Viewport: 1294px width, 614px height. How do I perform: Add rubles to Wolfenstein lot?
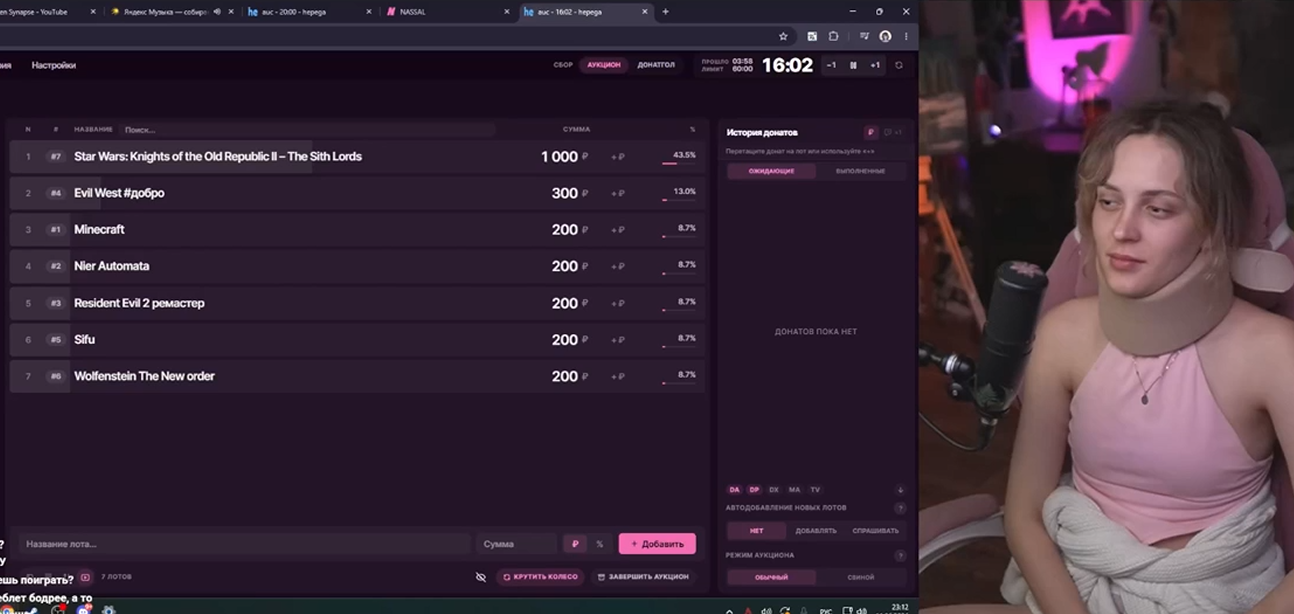click(x=618, y=377)
